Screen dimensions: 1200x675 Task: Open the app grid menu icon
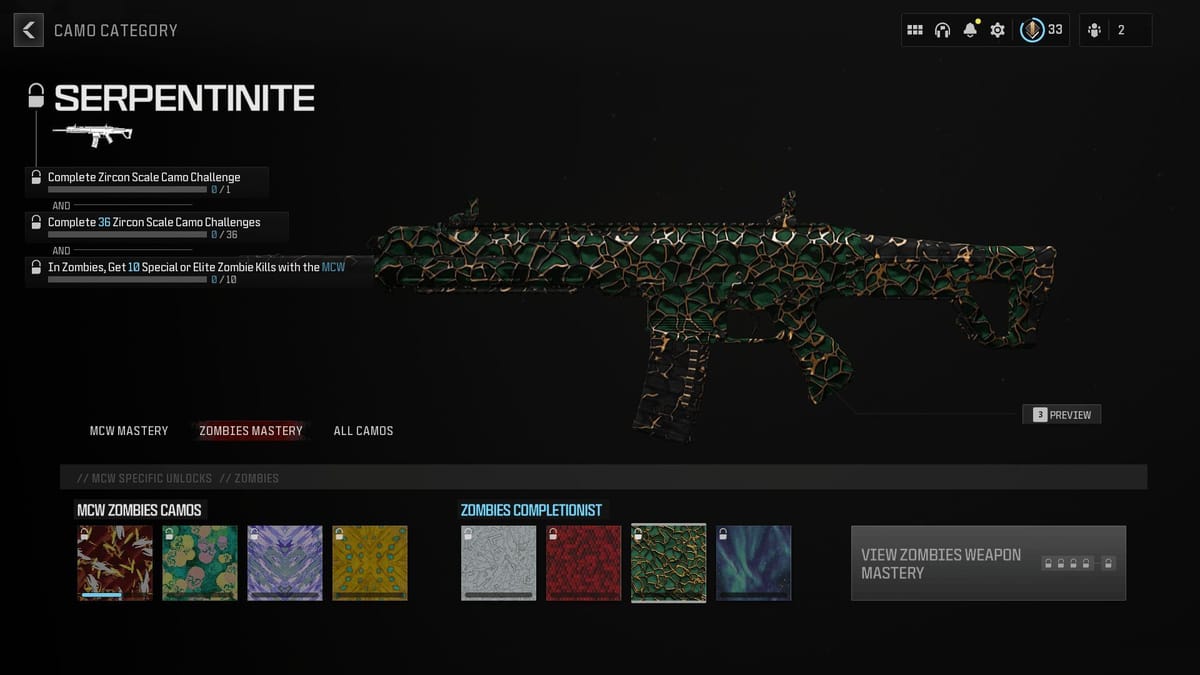click(x=914, y=30)
